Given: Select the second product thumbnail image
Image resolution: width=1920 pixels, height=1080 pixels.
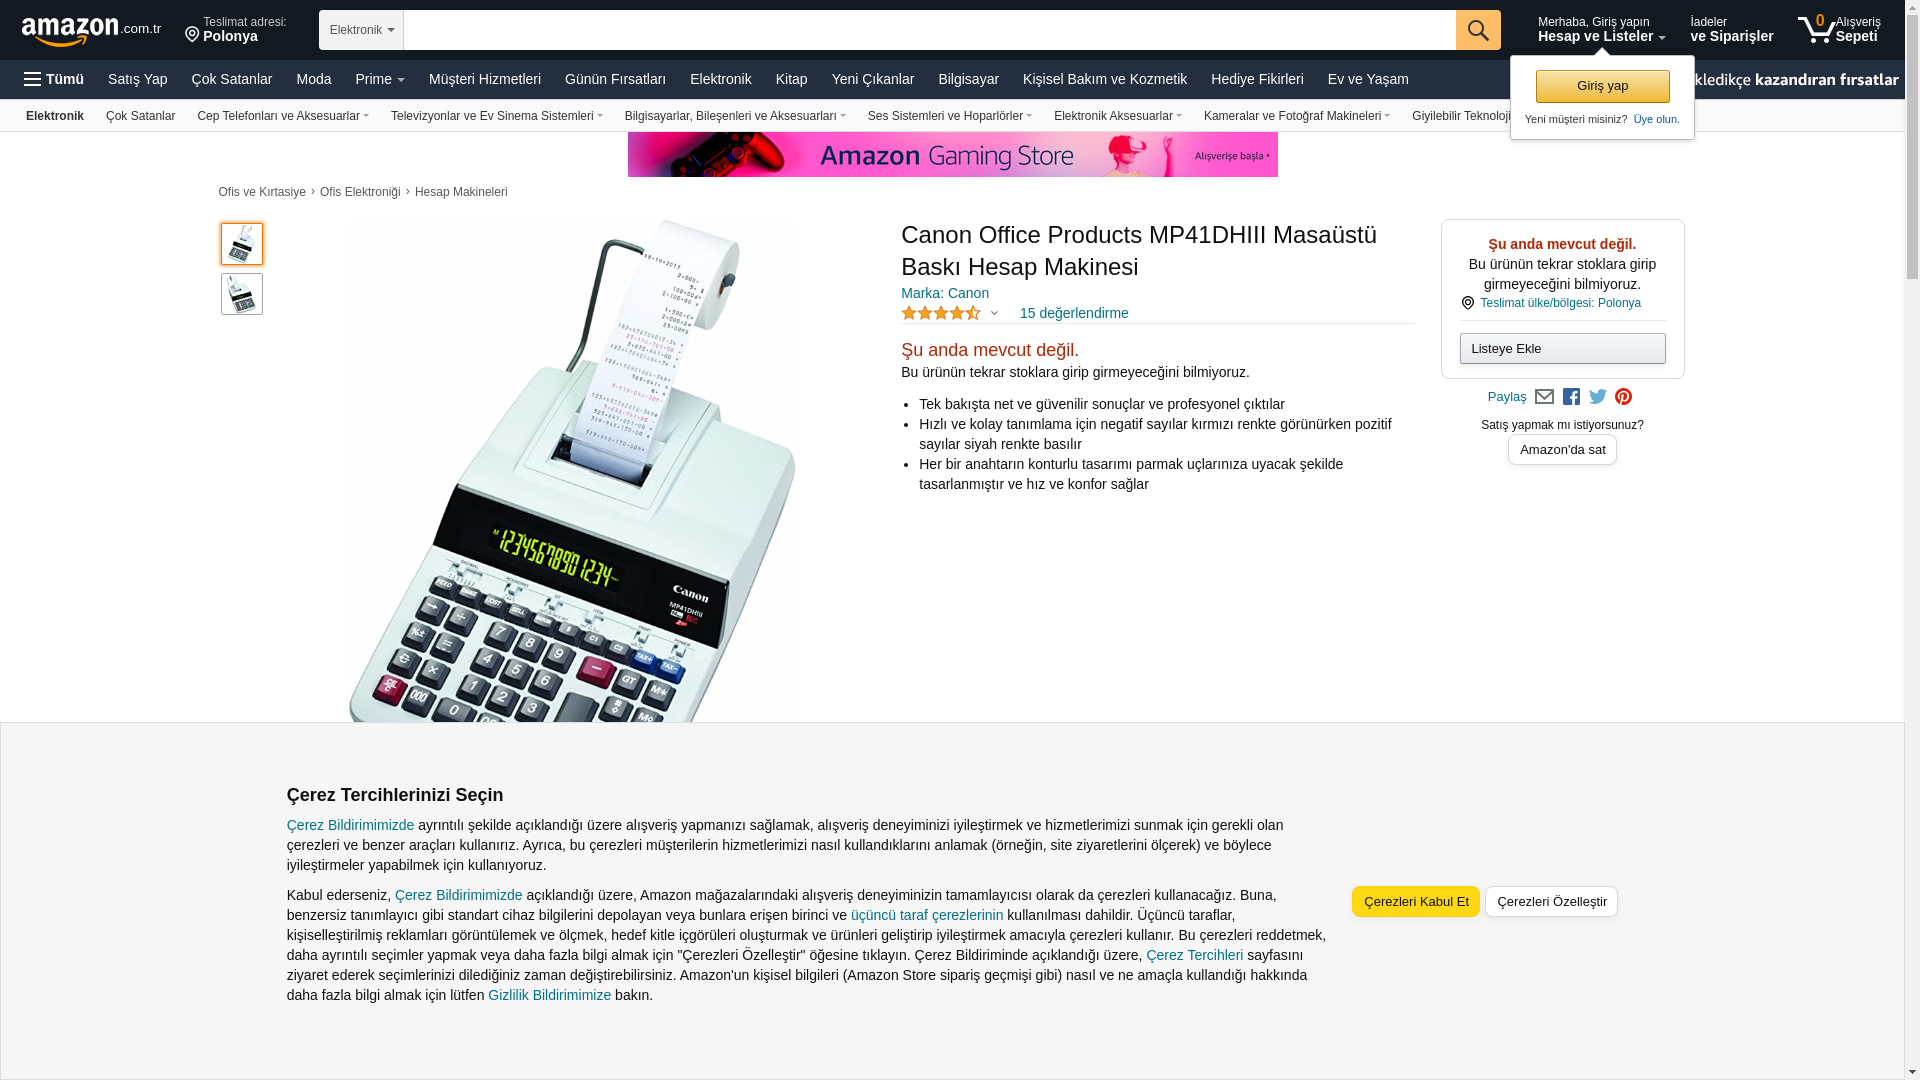Looking at the screenshot, I should point(242,294).
